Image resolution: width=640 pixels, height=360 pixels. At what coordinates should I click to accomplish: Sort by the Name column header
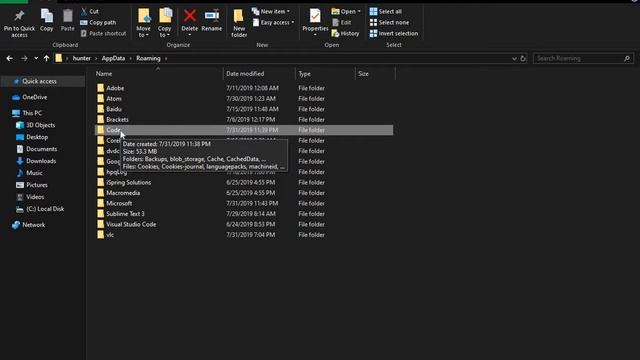point(104,73)
